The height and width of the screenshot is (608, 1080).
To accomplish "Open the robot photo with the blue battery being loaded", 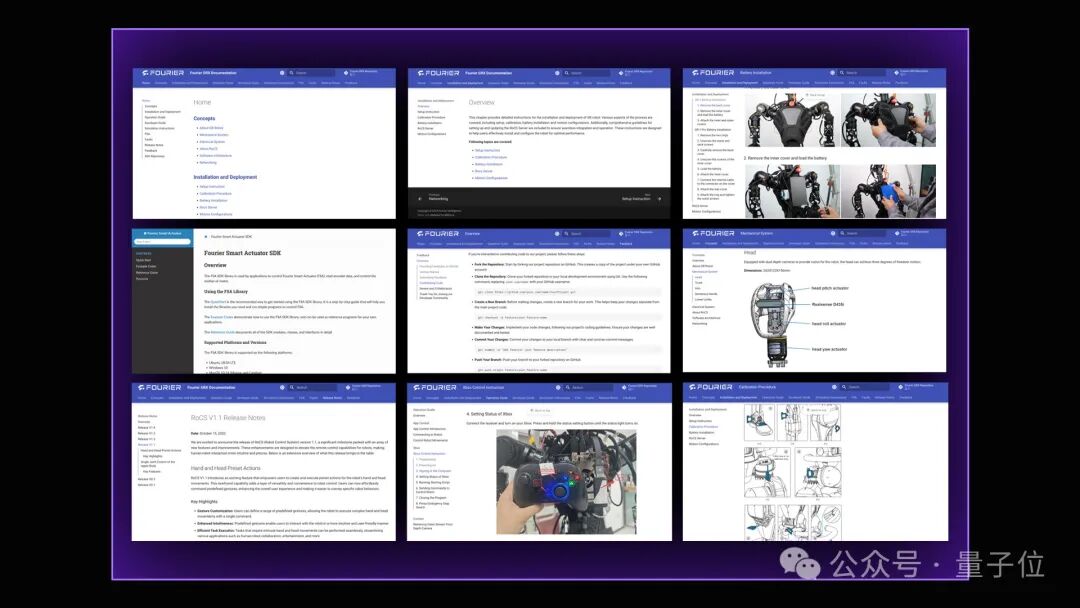I will tap(889, 191).
